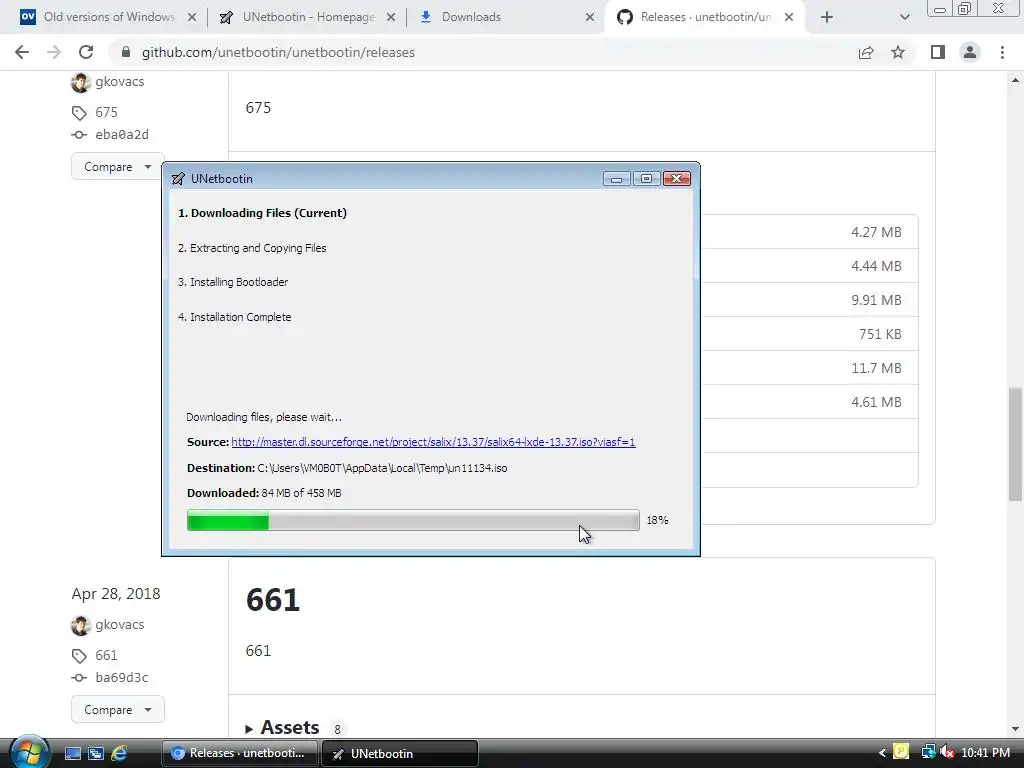1024x768 pixels.
Task: Click Switch between windows quick launch icon
Action: 96,753
